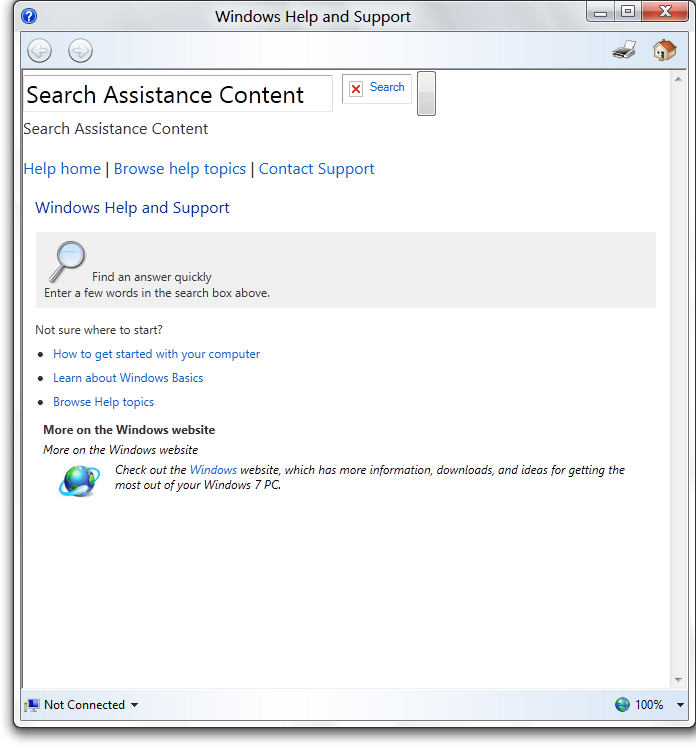Open Help home via the house icon
The width and height of the screenshot is (696, 748).
point(665,50)
